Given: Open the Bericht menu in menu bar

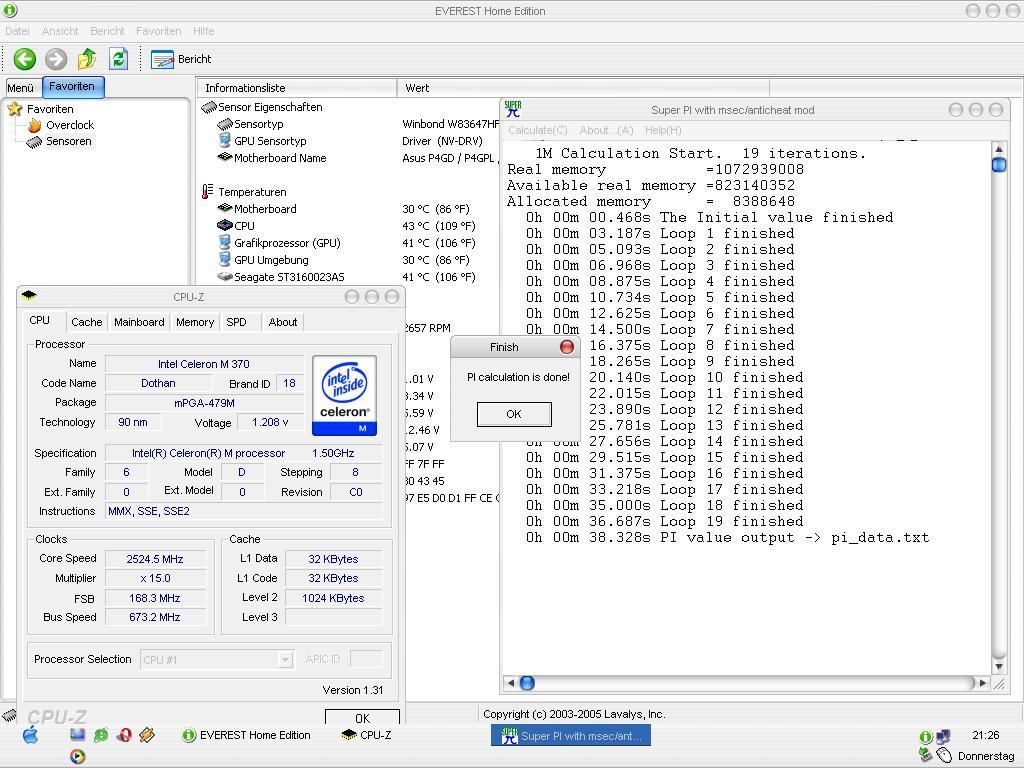Looking at the screenshot, I should coord(107,31).
